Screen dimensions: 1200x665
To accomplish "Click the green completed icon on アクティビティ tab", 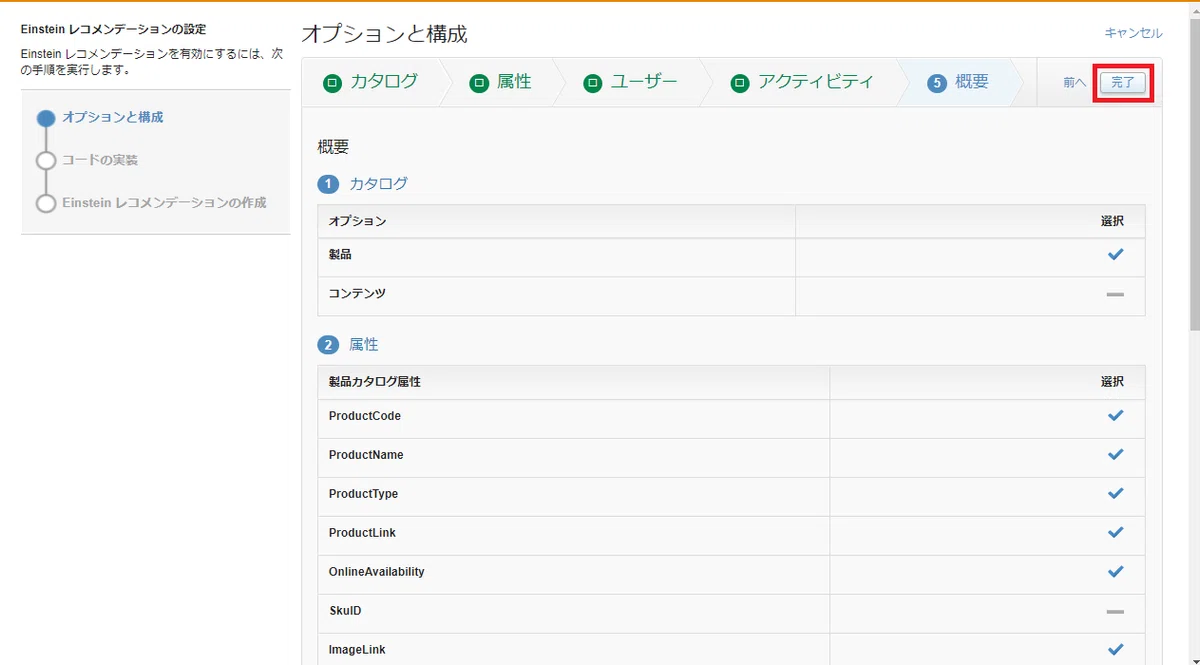I will tap(739, 83).
